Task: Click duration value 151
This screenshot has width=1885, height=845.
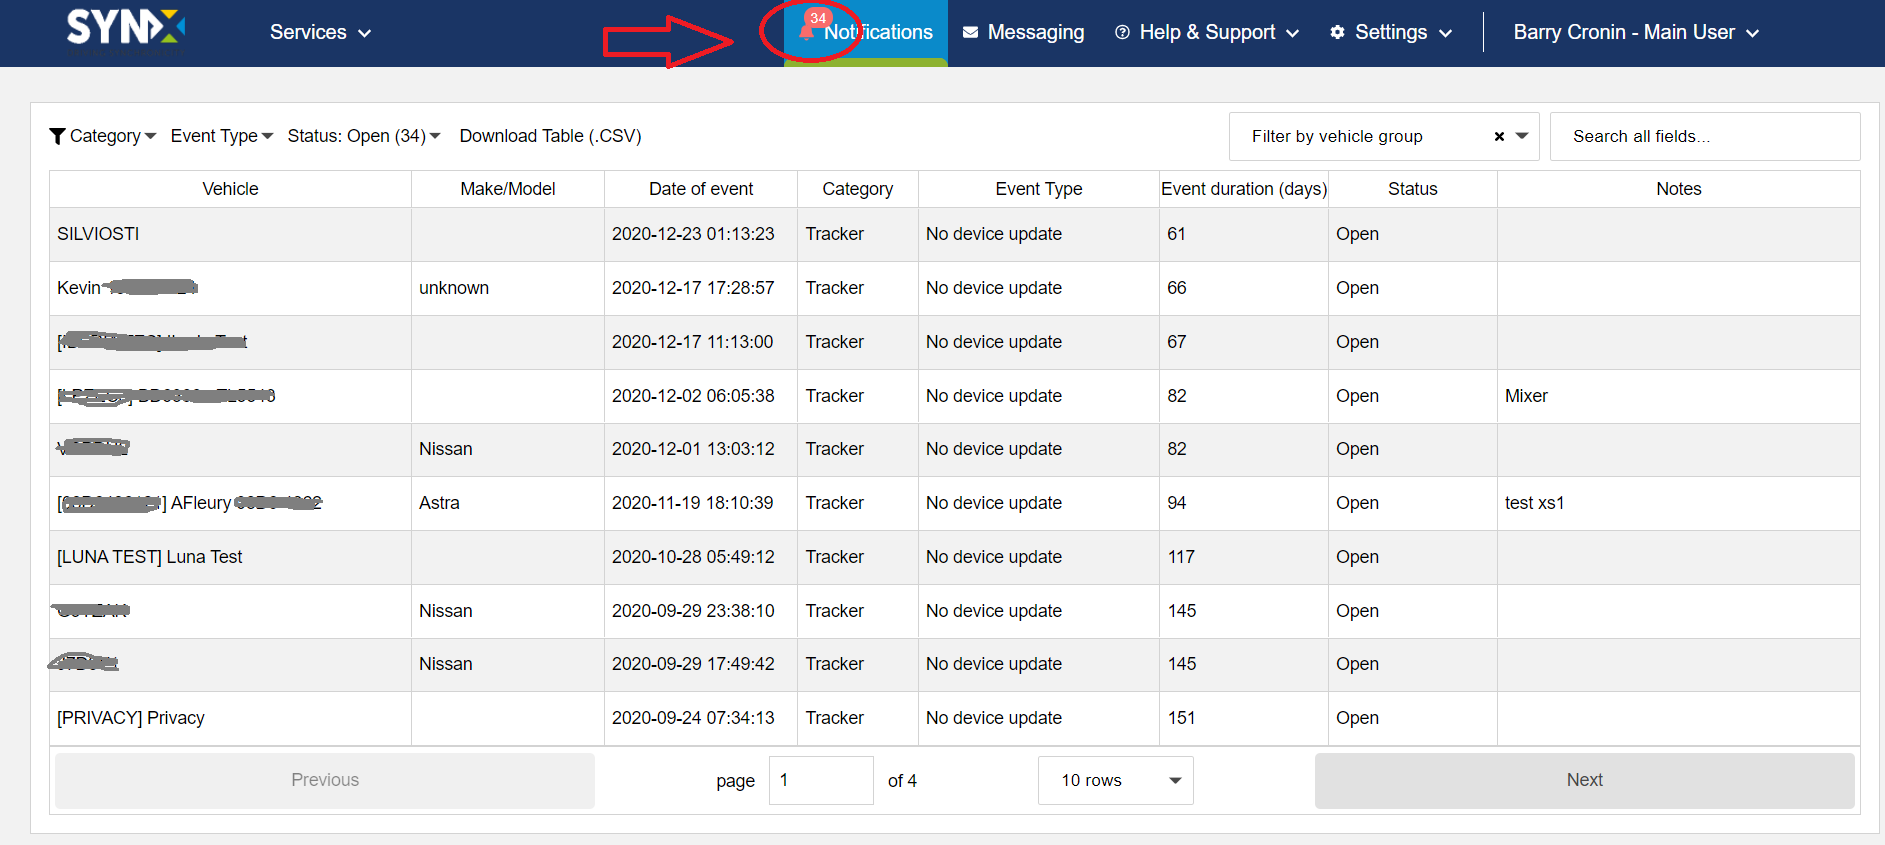Action: pos(1181,718)
